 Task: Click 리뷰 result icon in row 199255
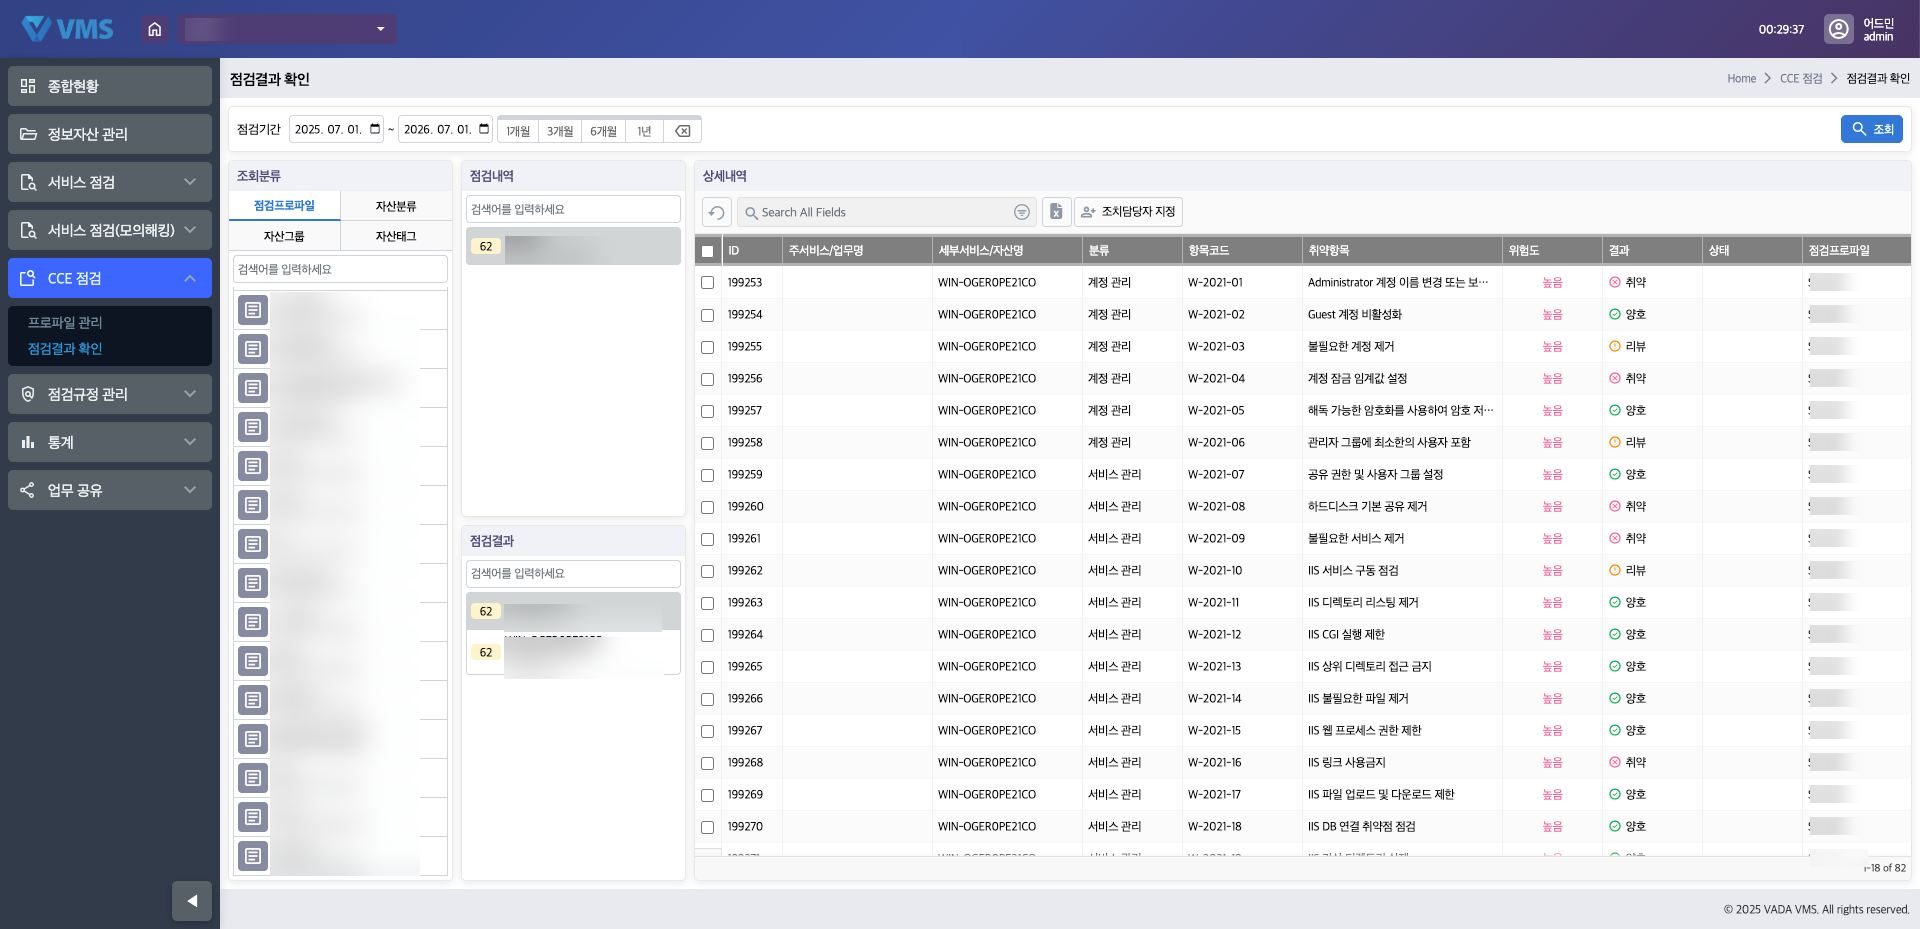tap(1615, 346)
